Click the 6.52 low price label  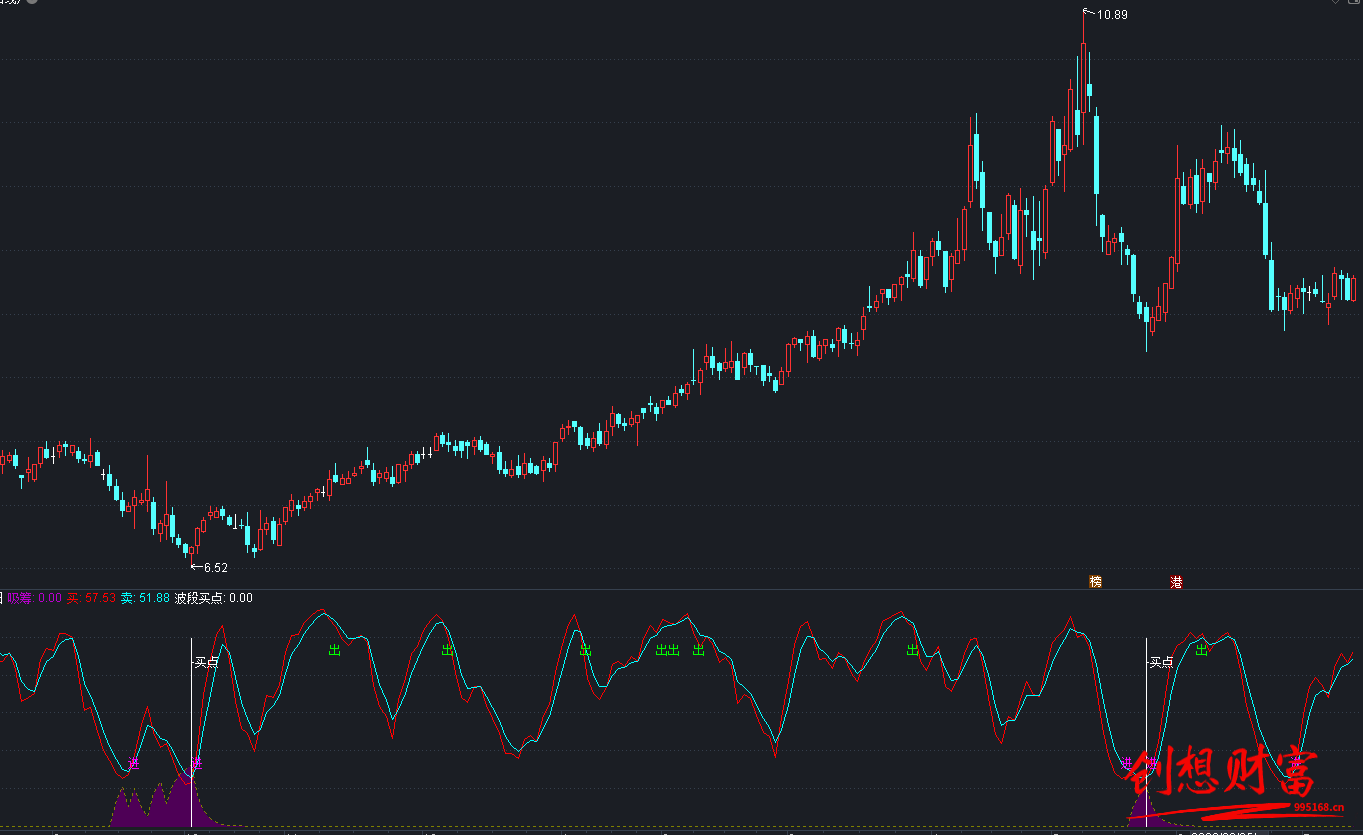(x=214, y=567)
